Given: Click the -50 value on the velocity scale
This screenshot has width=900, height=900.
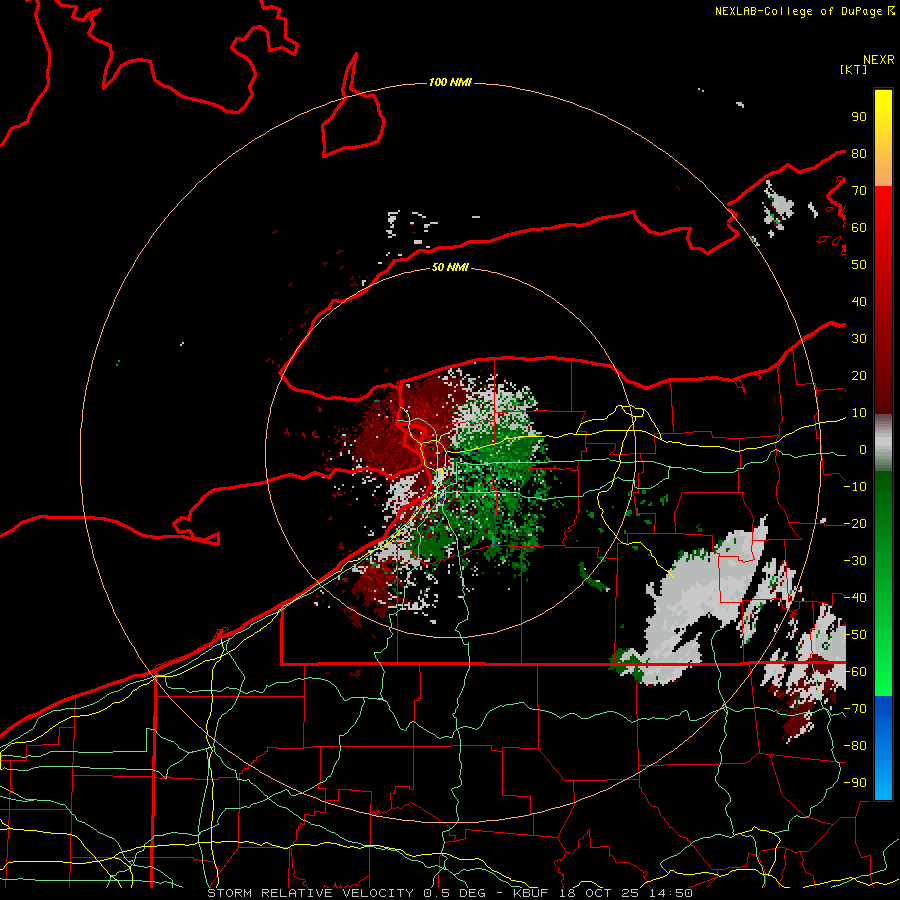Looking at the screenshot, I should click(855, 635).
